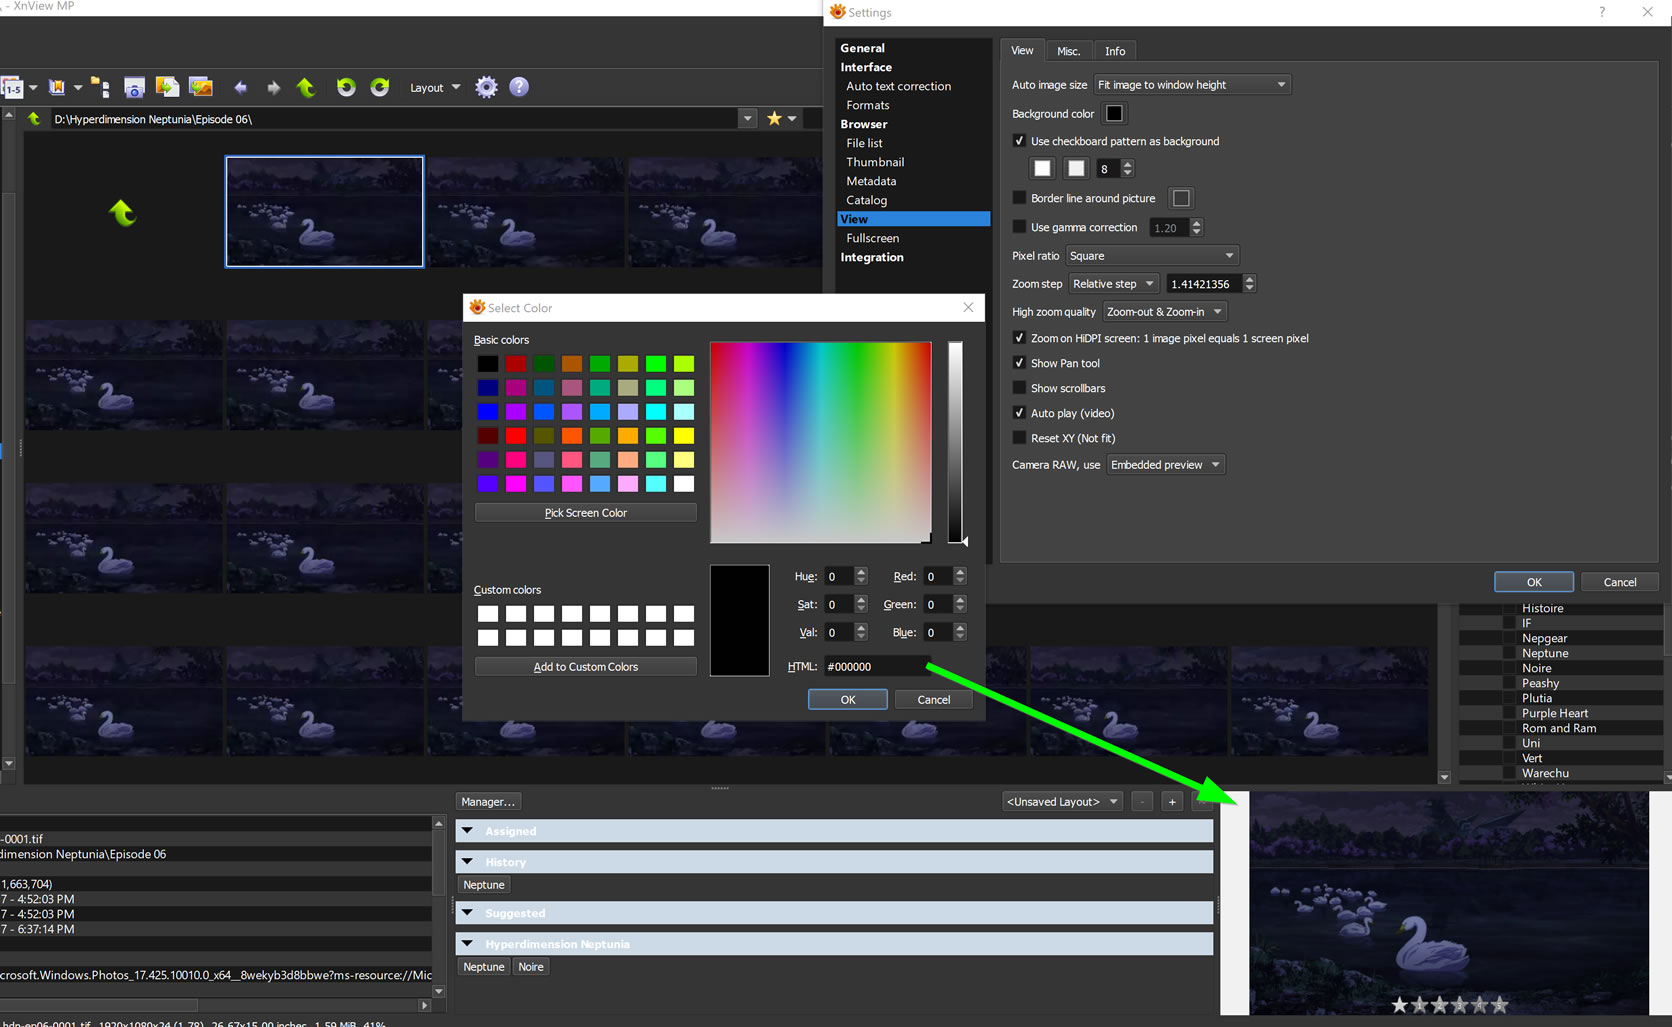The image size is (1672, 1027).
Task: Open the Auto image size dropdown
Action: tap(1191, 85)
